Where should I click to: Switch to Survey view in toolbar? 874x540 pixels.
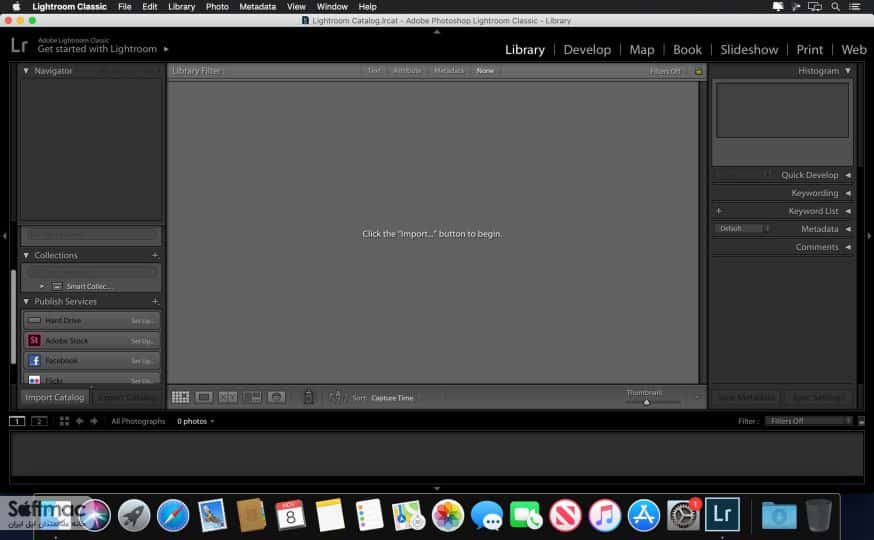pyautogui.click(x=252, y=397)
